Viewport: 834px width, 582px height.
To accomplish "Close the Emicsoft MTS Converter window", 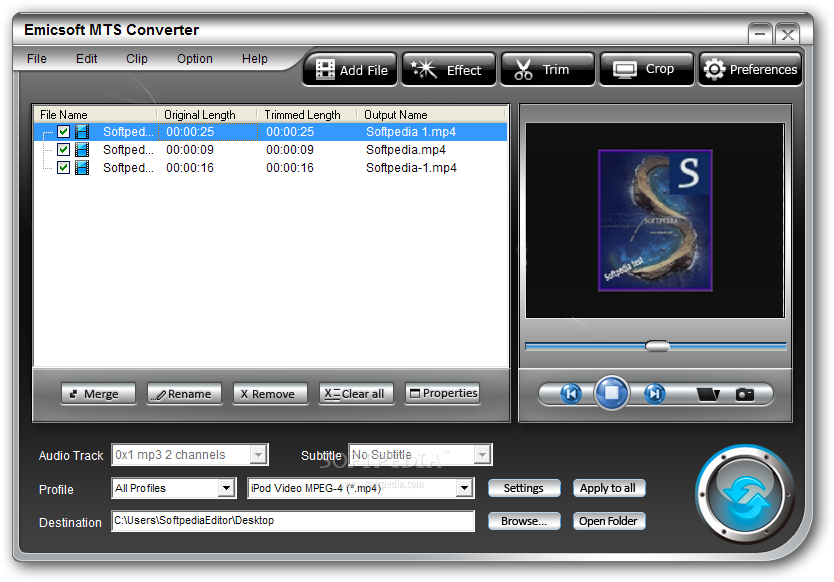I will click(787, 34).
